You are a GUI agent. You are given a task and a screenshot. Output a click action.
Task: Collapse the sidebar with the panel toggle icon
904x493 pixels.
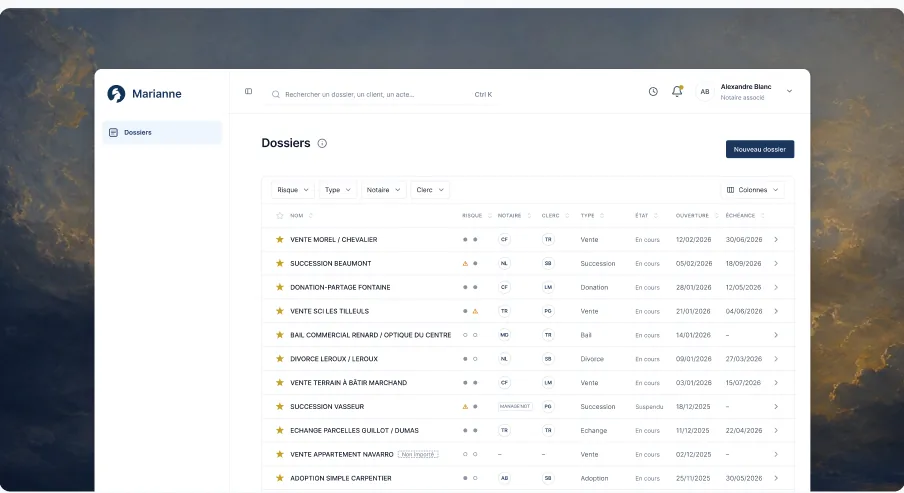[x=248, y=91]
